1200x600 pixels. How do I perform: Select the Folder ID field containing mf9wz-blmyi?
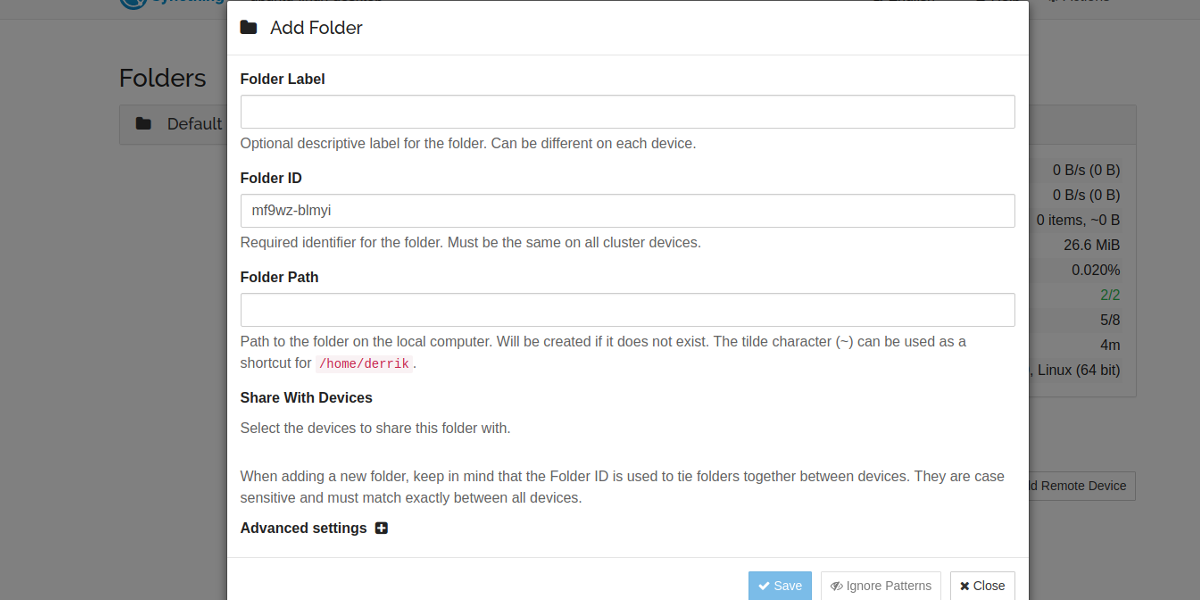tap(628, 211)
